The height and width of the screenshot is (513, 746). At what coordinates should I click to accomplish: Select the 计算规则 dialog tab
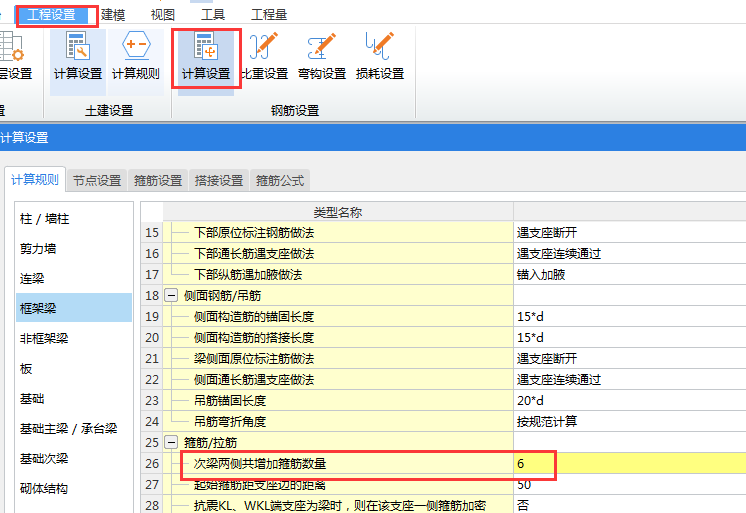[35, 180]
